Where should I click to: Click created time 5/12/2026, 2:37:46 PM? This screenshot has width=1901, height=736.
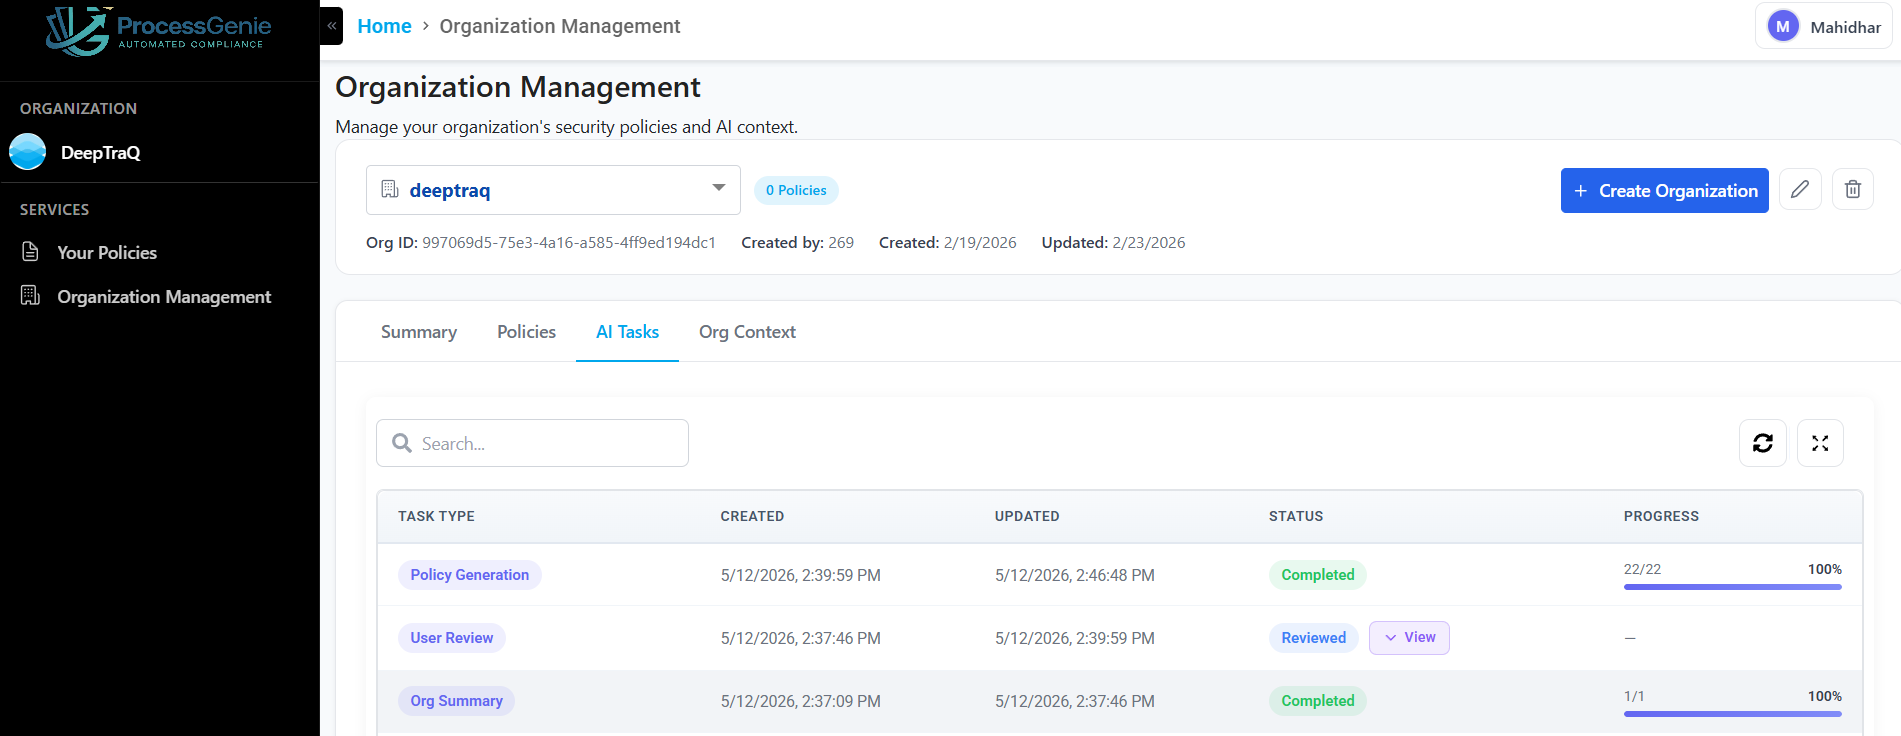[801, 638]
